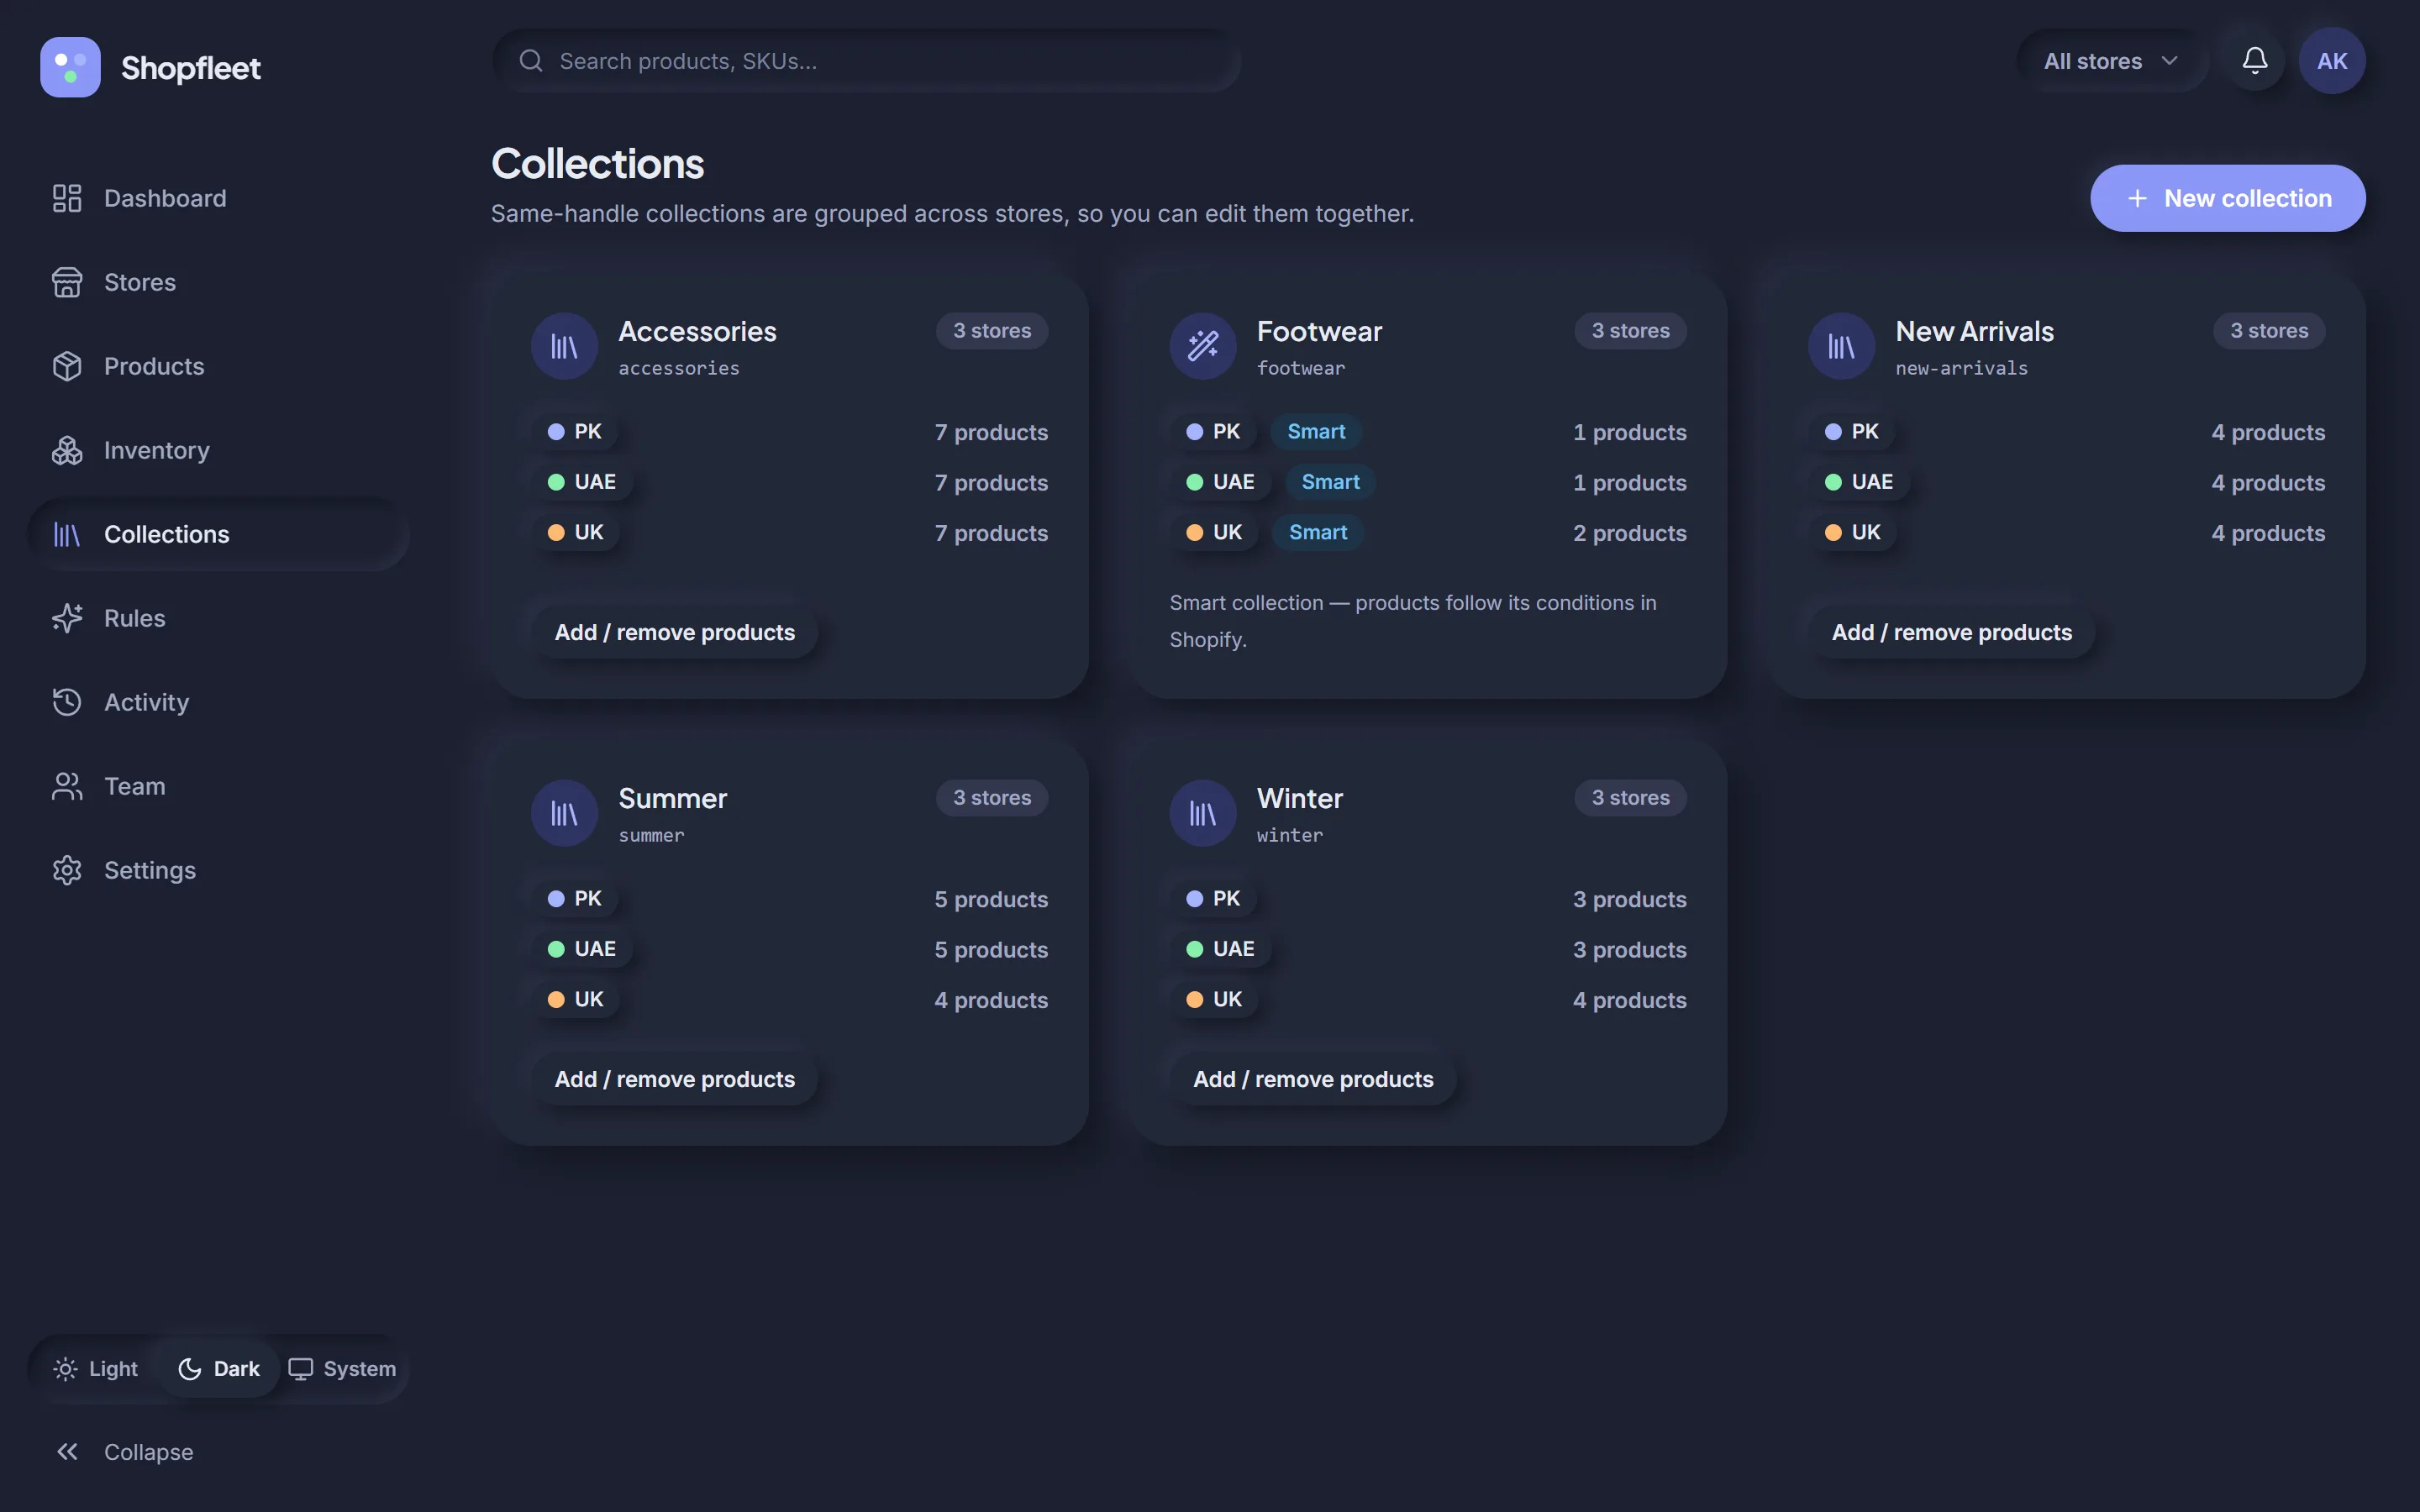The height and width of the screenshot is (1512, 2420).
Task: Click the Smart badge on Footwear UK row
Action: point(1318,533)
